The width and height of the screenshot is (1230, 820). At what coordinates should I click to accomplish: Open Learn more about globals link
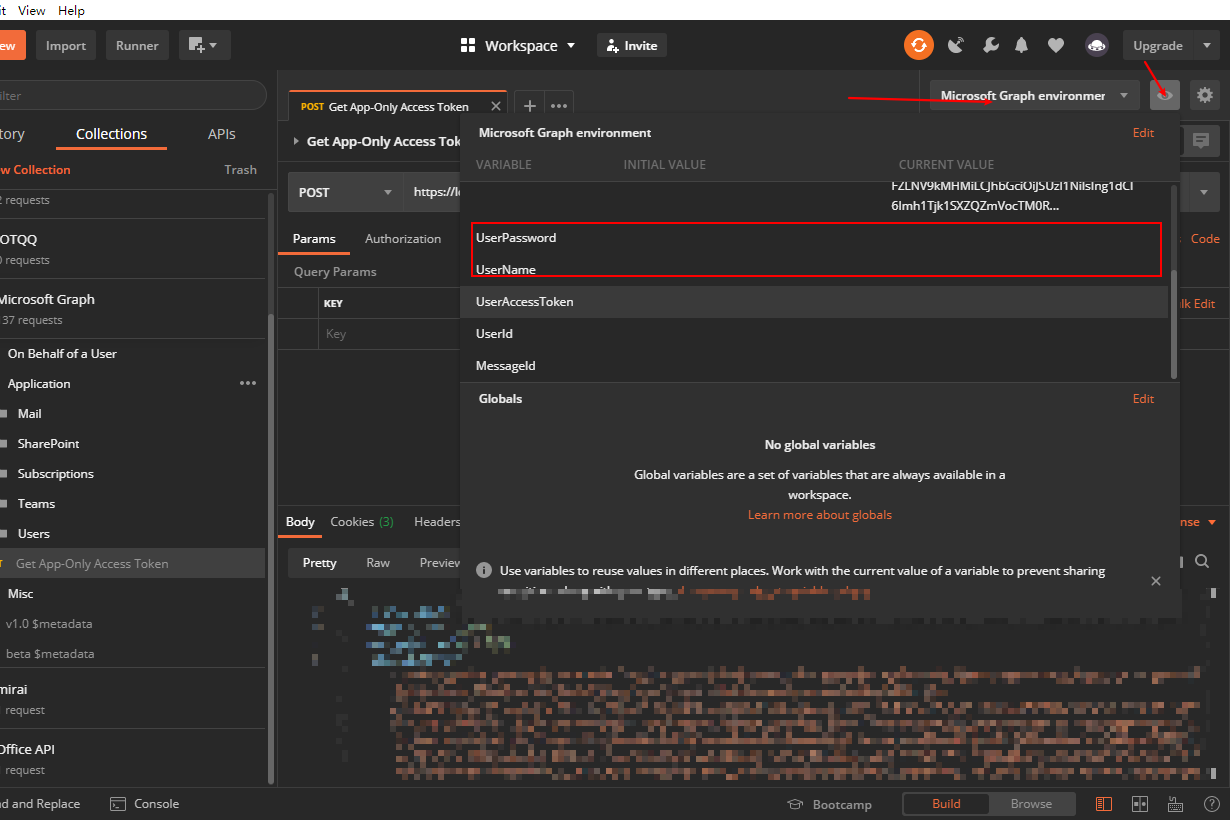[x=820, y=515]
